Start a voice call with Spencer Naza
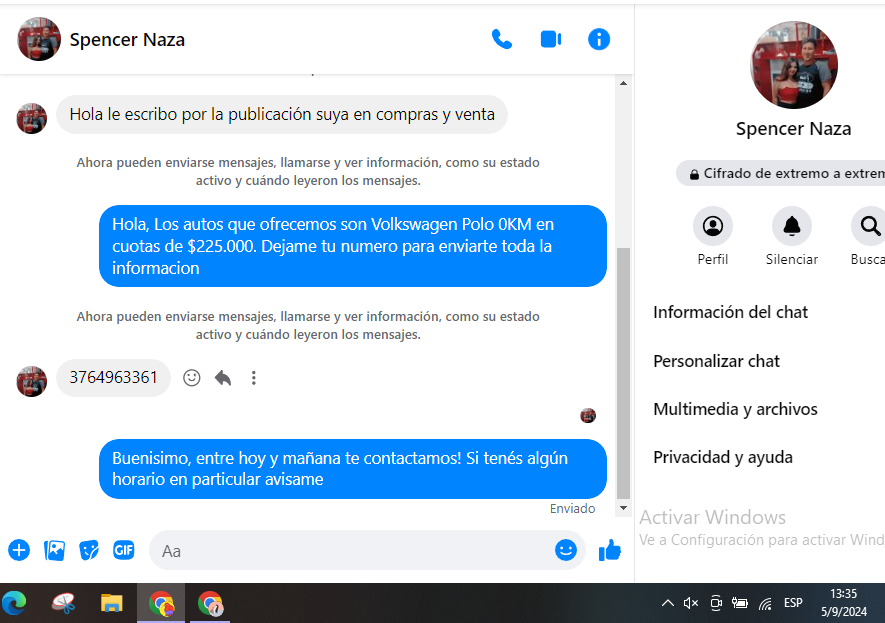The width and height of the screenshot is (885, 623). [x=501, y=39]
